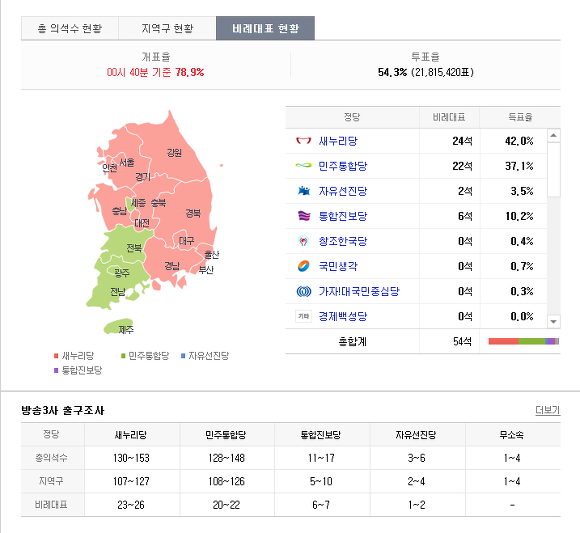Open the 가자!대국민중심당 party link
Image resolution: width=580 pixels, height=533 pixels.
(x=359, y=291)
